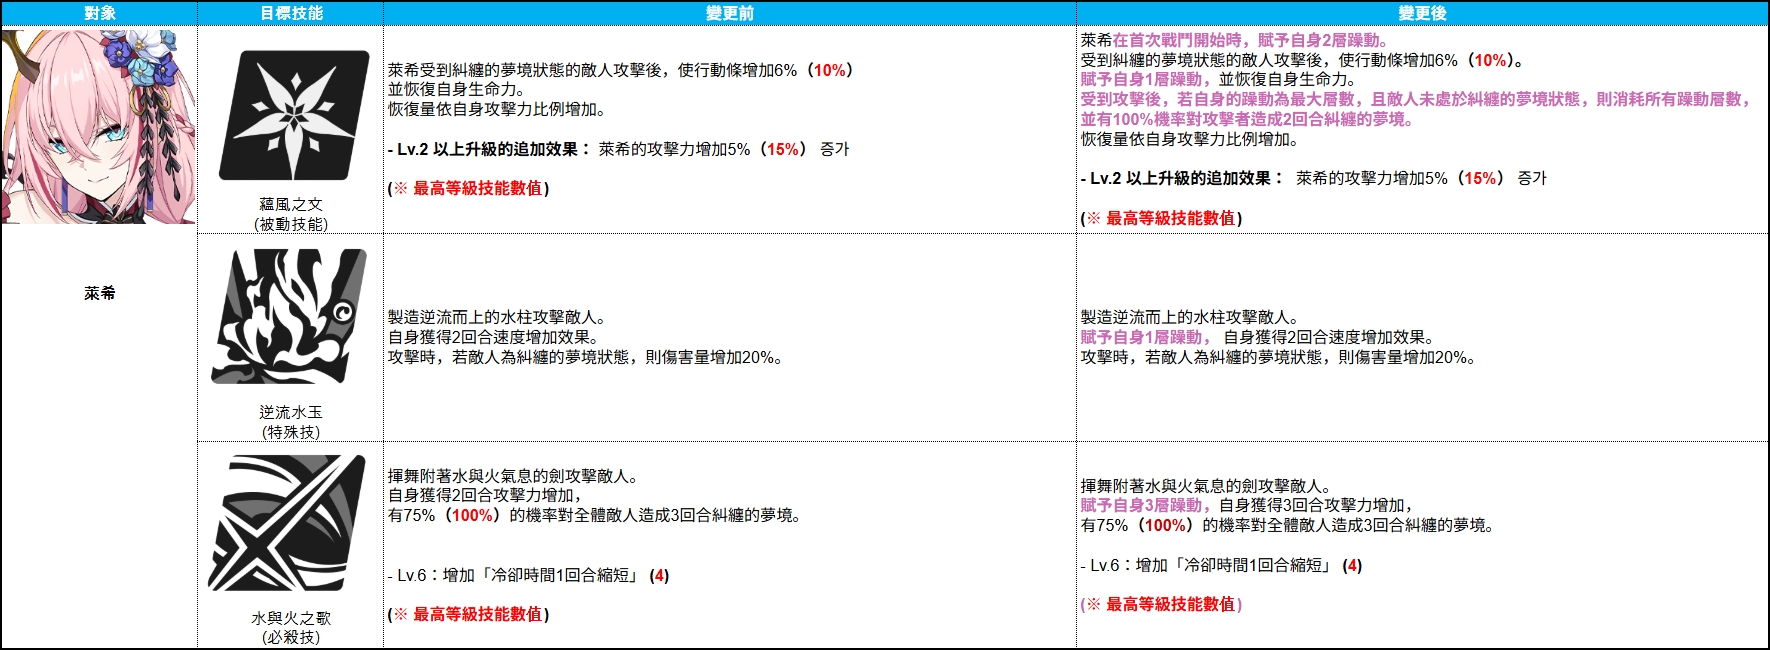Click 恢復量依自身攻擊力比例增加 in the 變更前 column

tap(497, 109)
